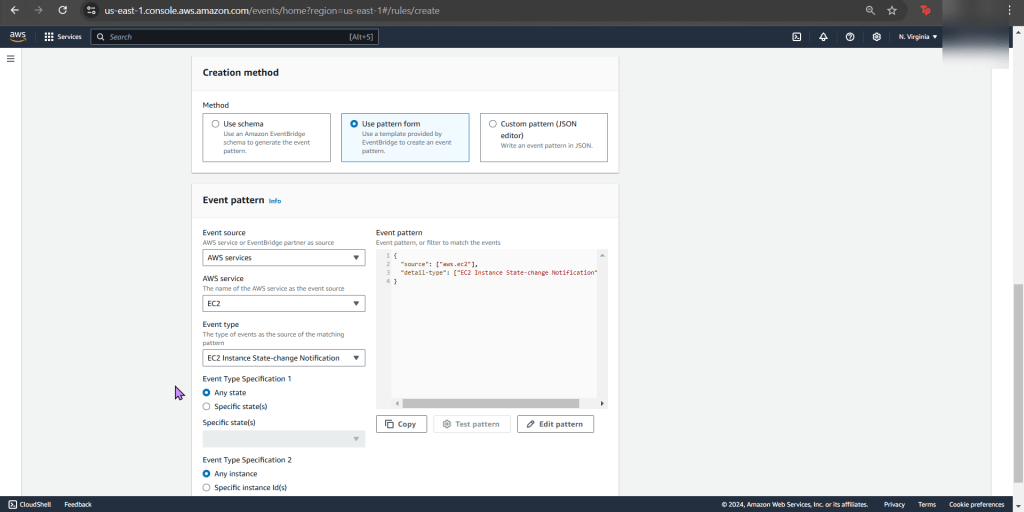
Task: Open the AWS support help icon
Action: tap(850, 37)
